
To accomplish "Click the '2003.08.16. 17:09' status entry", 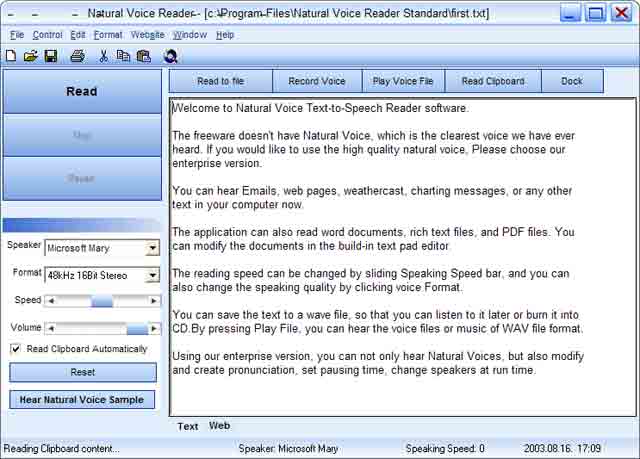I will pyautogui.click(x=562, y=448).
